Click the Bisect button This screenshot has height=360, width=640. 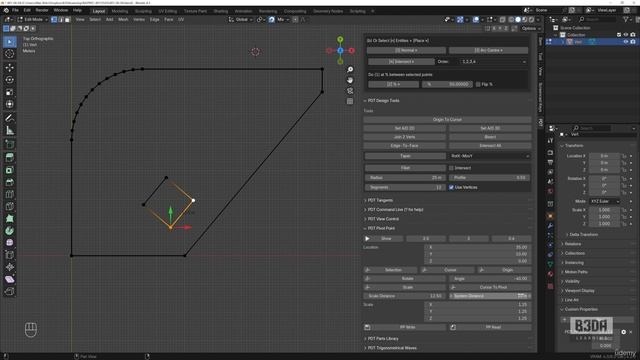point(490,137)
